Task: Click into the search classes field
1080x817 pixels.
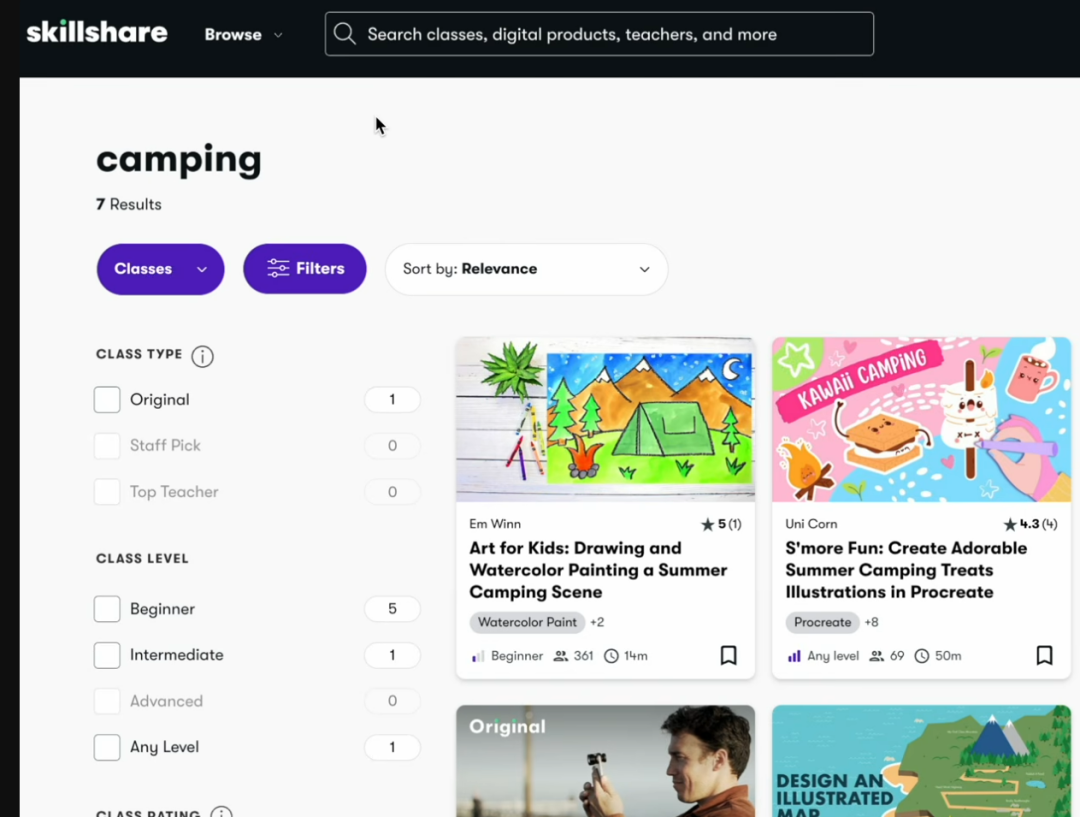Action: [x=610, y=34]
